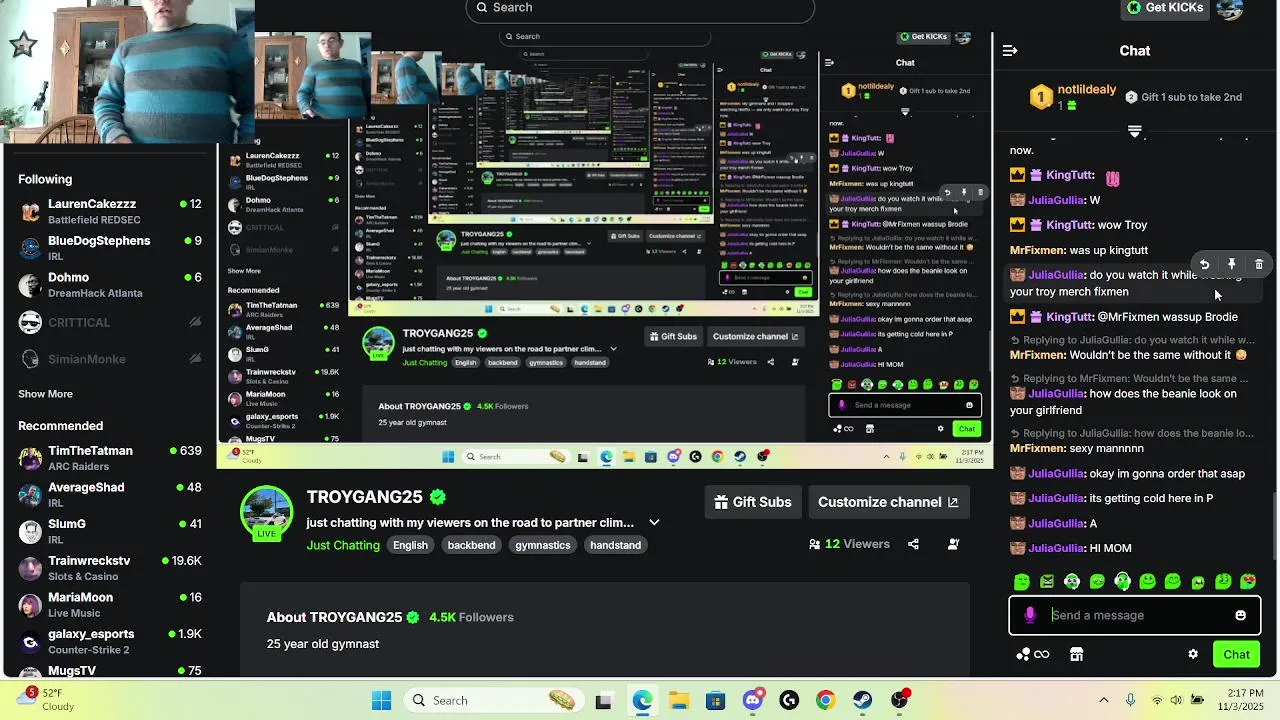
Task: Open BlueDogStephens channel in sidebar
Action: (110, 248)
